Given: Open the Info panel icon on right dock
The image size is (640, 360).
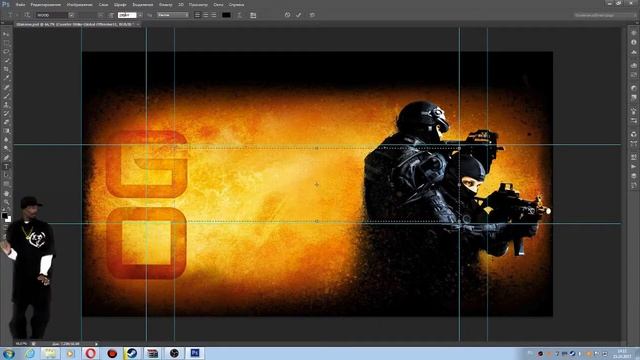Looking at the screenshot, I should click(x=633, y=42).
